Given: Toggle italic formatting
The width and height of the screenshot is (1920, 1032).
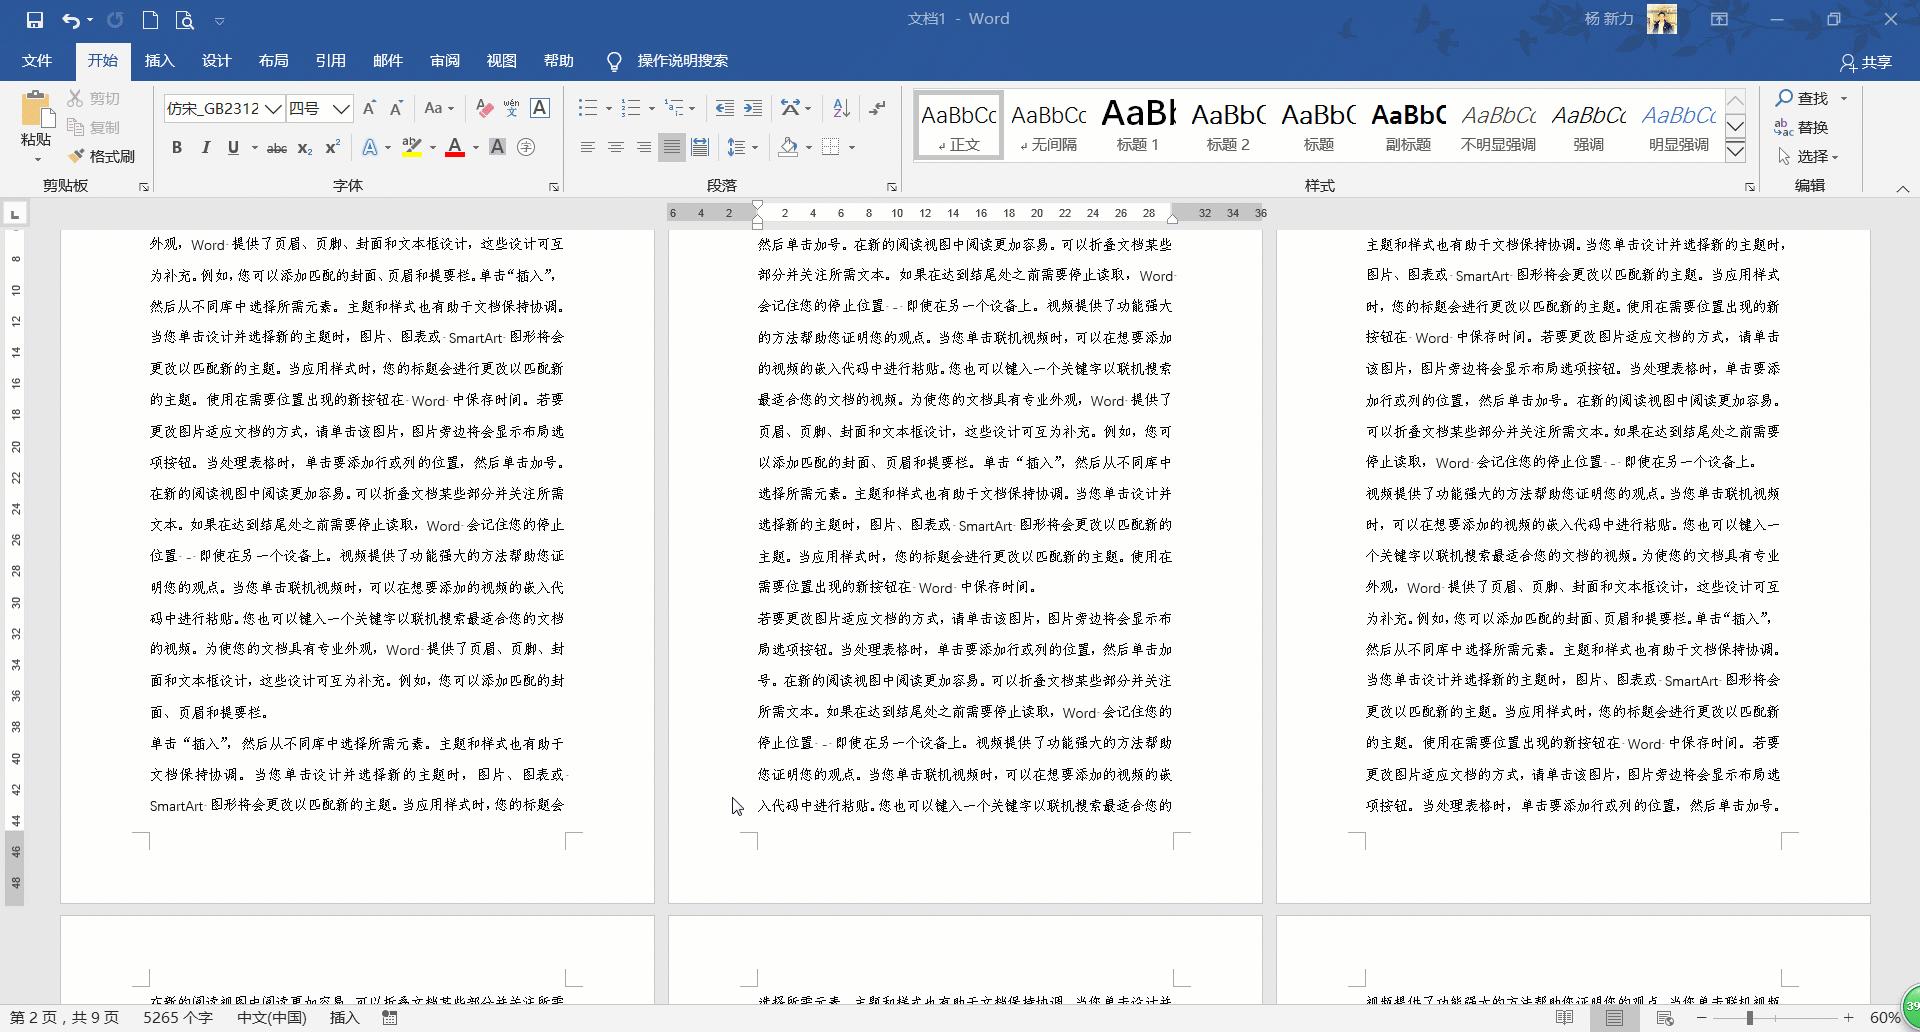Looking at the screenshot, I should click(206, 148).
